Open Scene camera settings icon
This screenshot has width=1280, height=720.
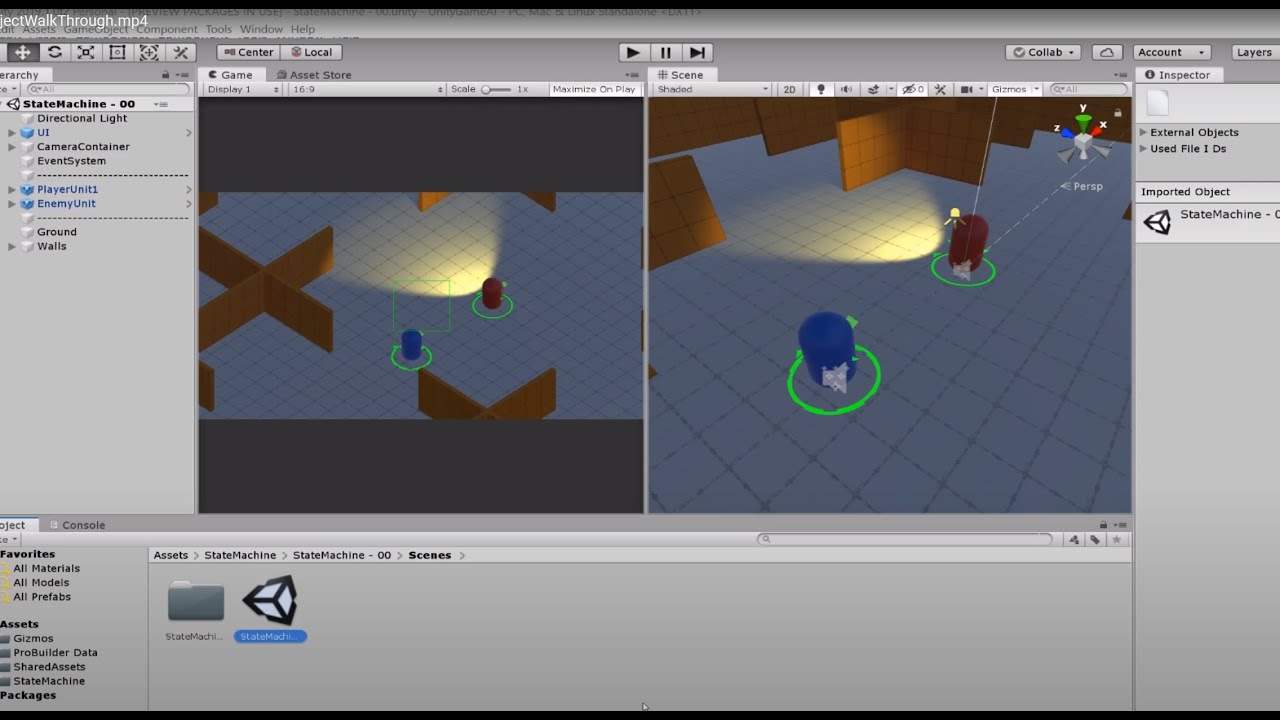(x=968, y=89)
